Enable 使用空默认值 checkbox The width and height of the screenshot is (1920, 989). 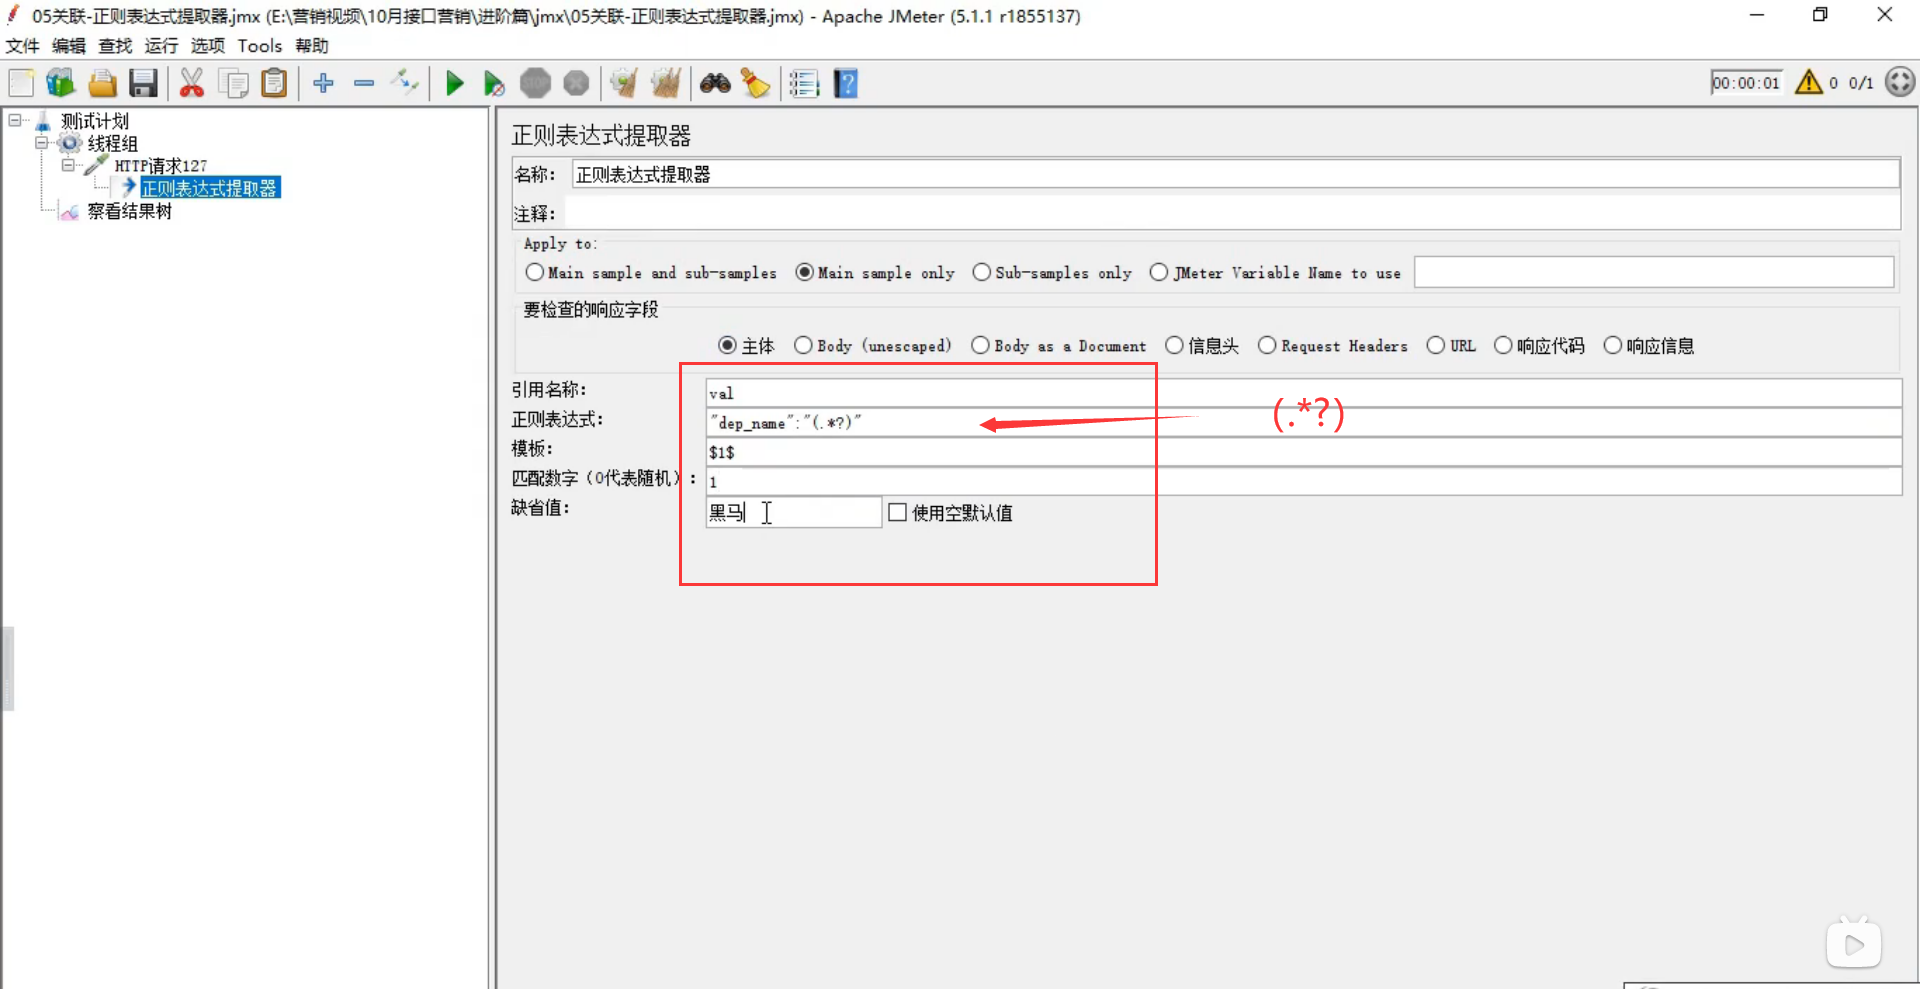pos(898,512)
